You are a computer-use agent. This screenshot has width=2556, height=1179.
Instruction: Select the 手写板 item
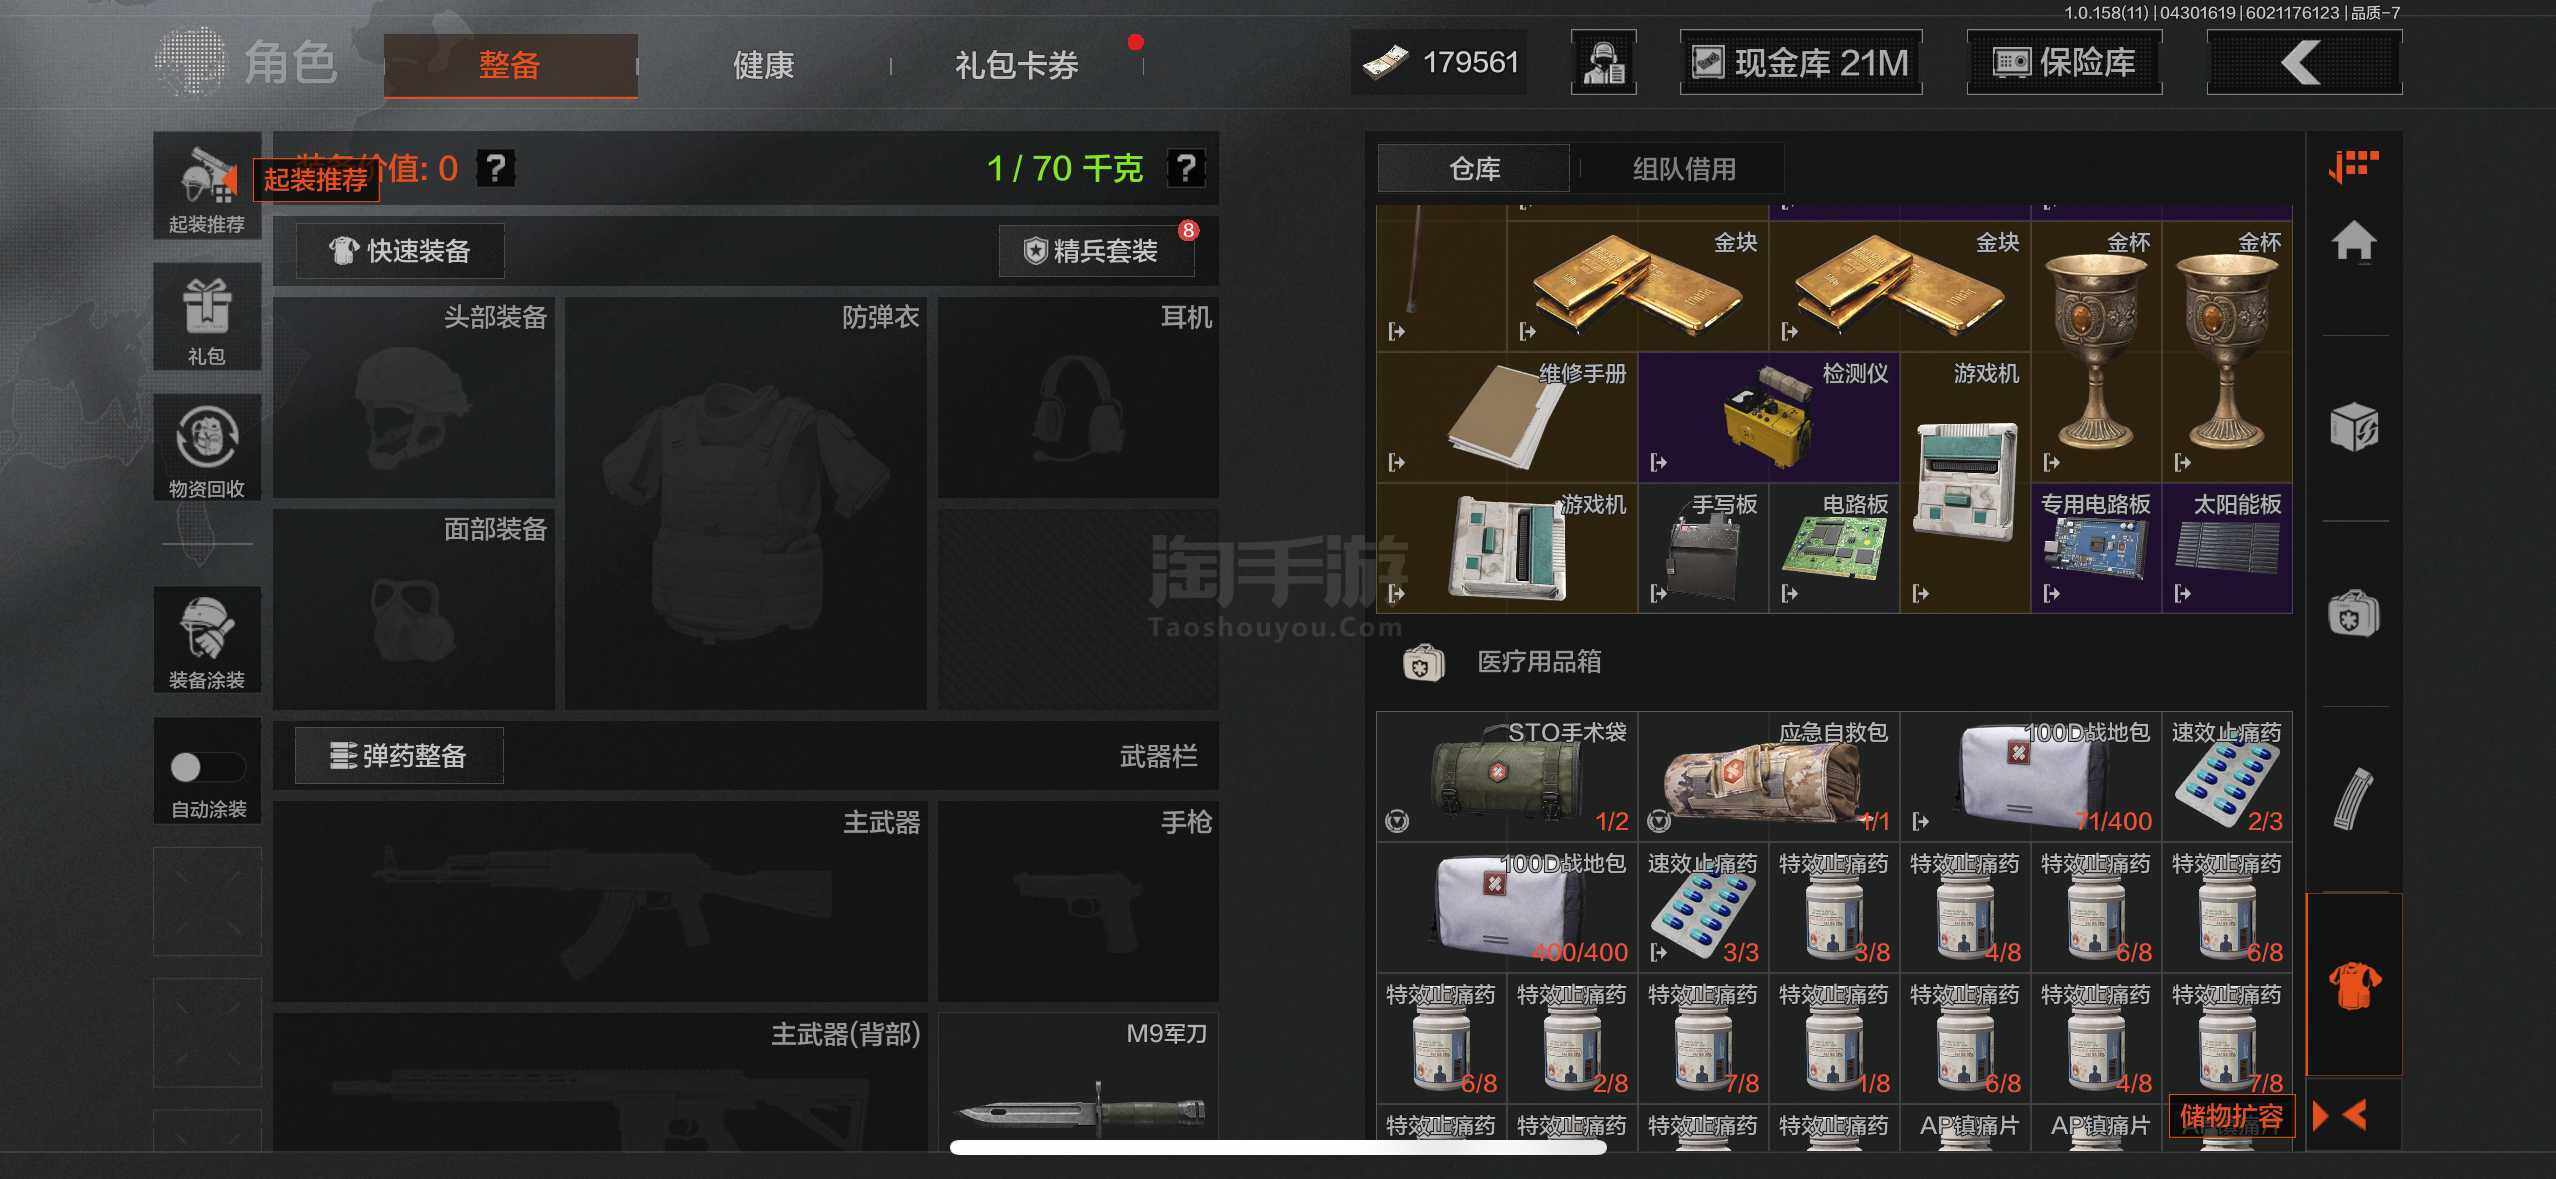coord(1704,548)
